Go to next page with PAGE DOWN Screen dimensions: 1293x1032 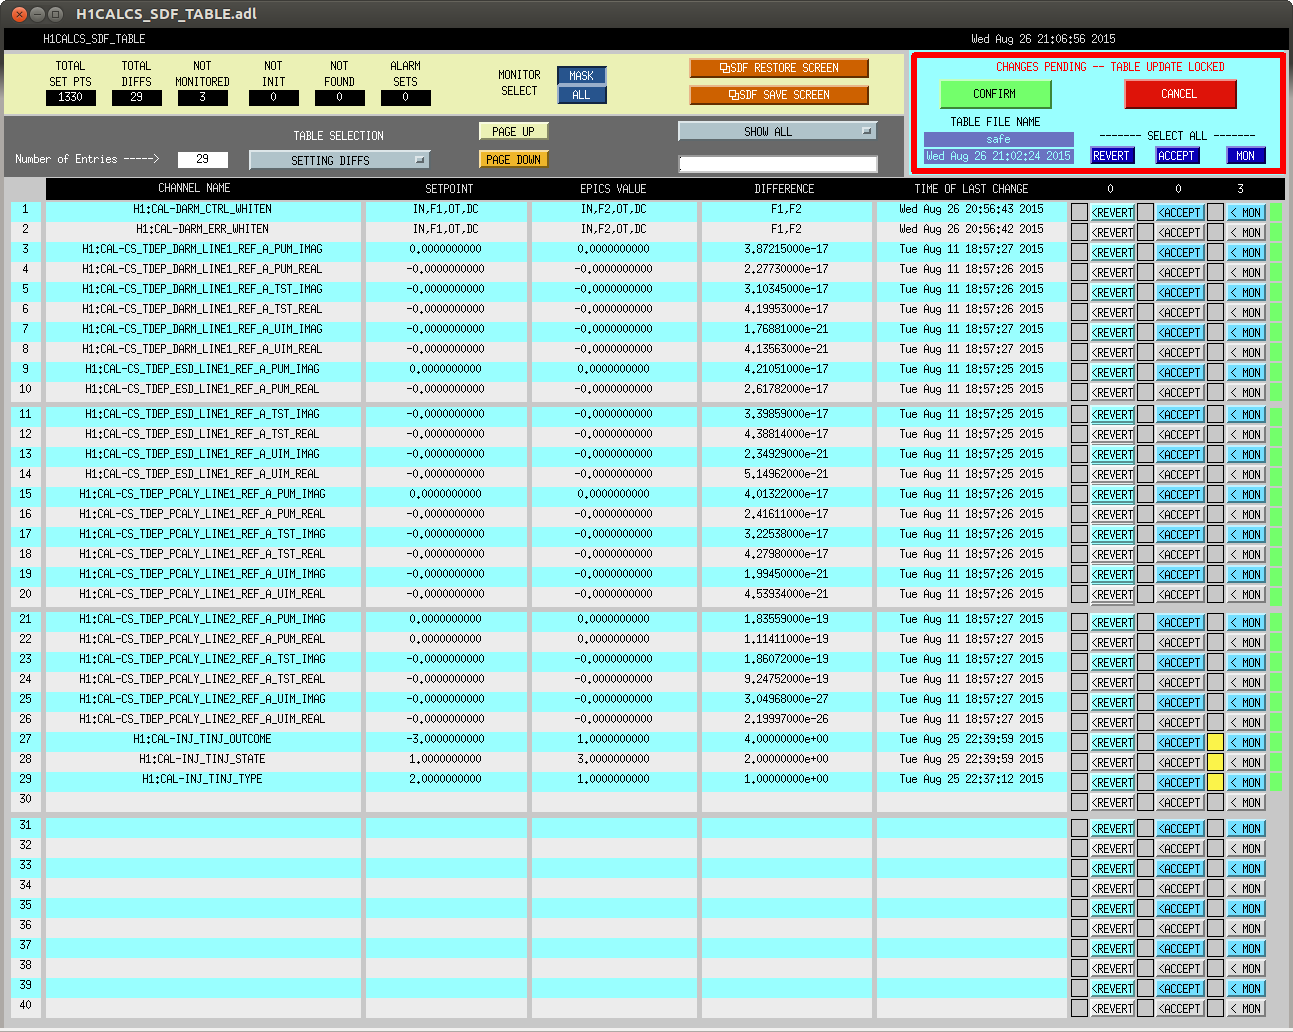(x=514, y=159)
